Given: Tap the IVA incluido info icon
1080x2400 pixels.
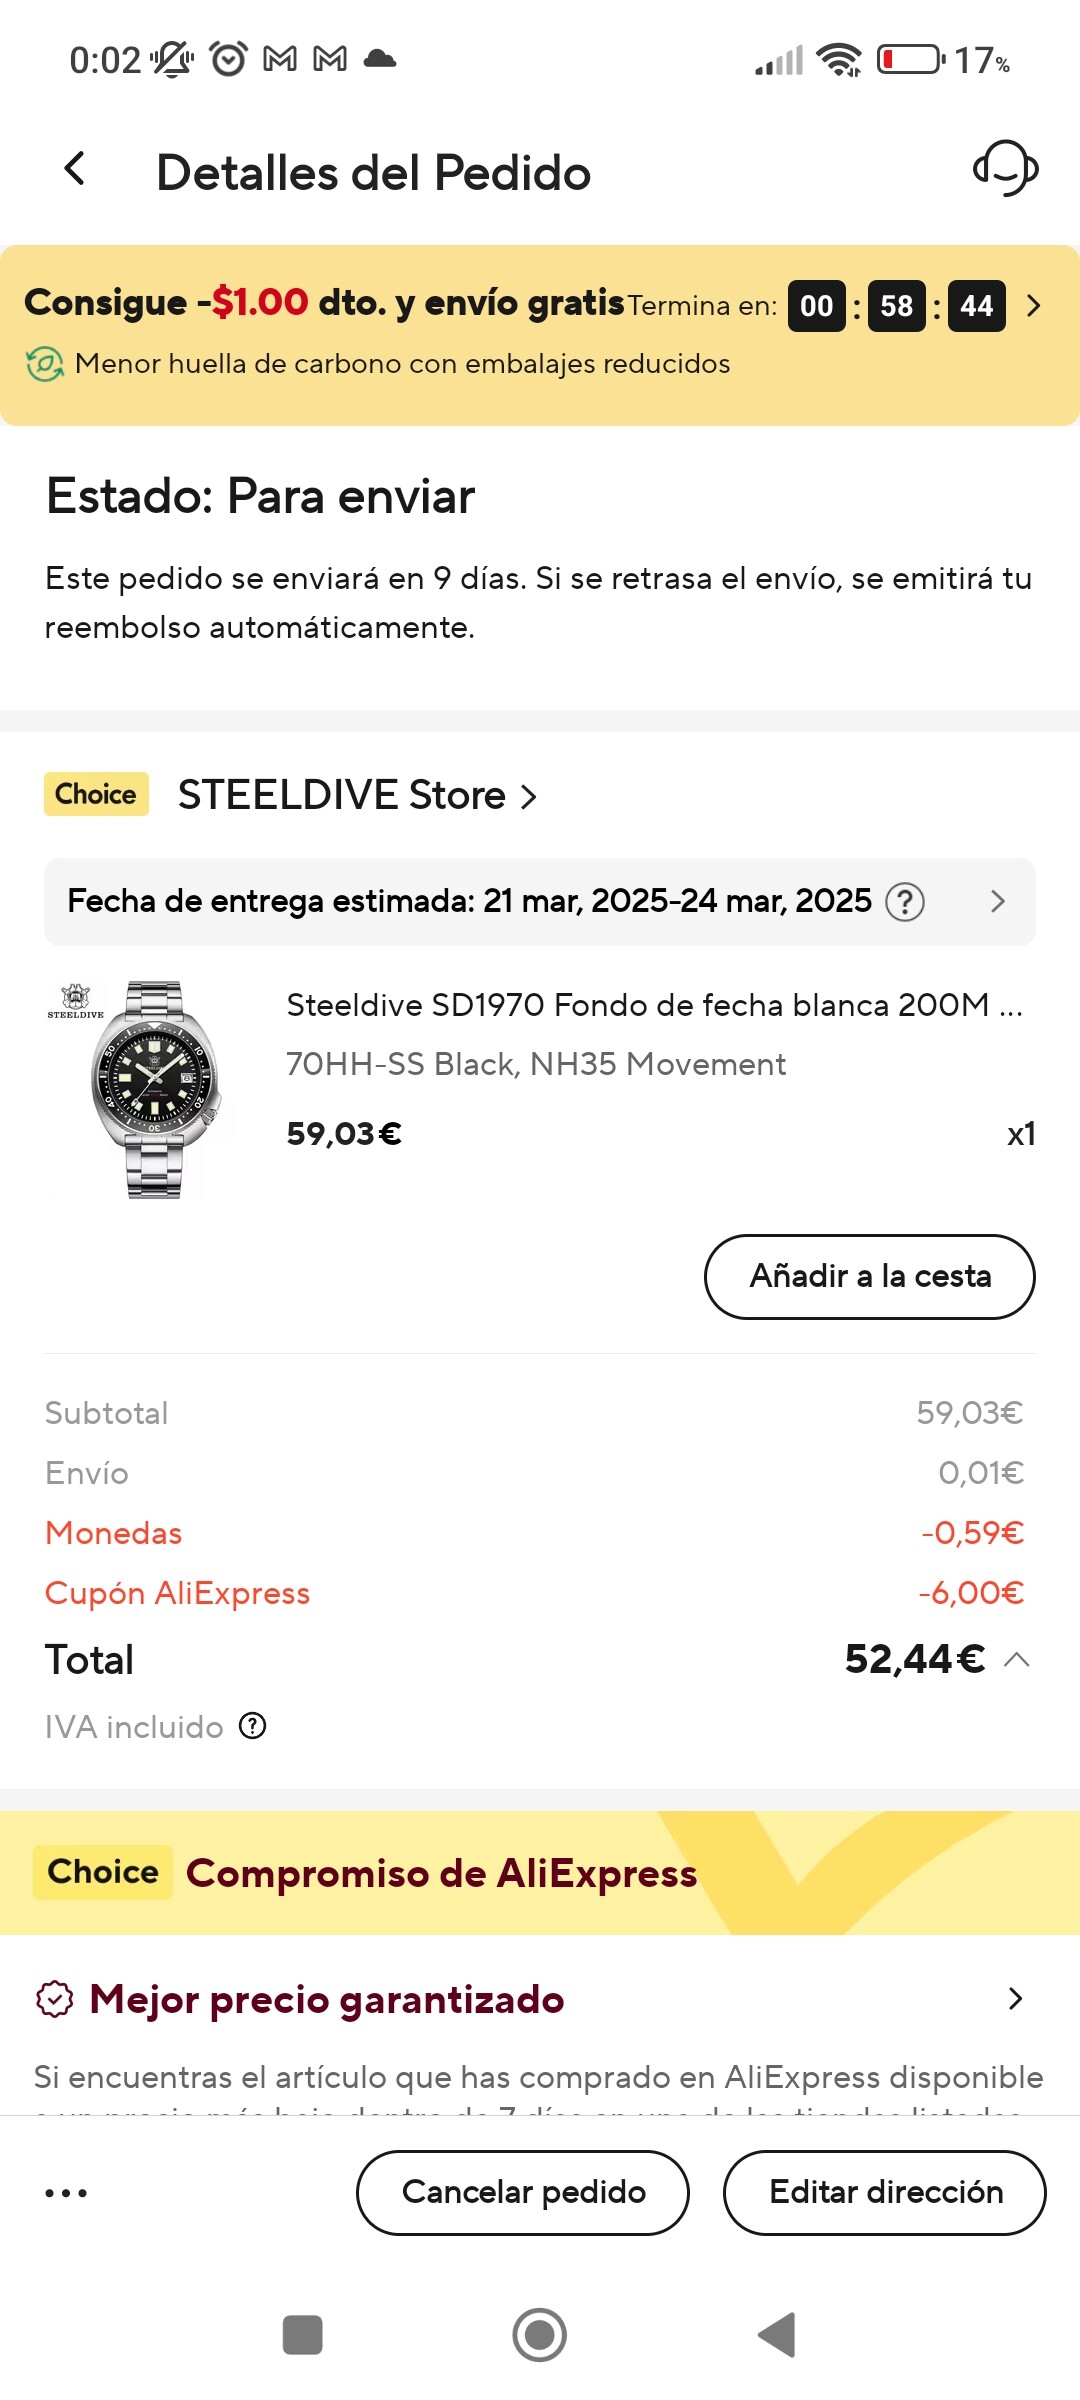Looking at the screenshot, I should click(x=253, y=1726).
